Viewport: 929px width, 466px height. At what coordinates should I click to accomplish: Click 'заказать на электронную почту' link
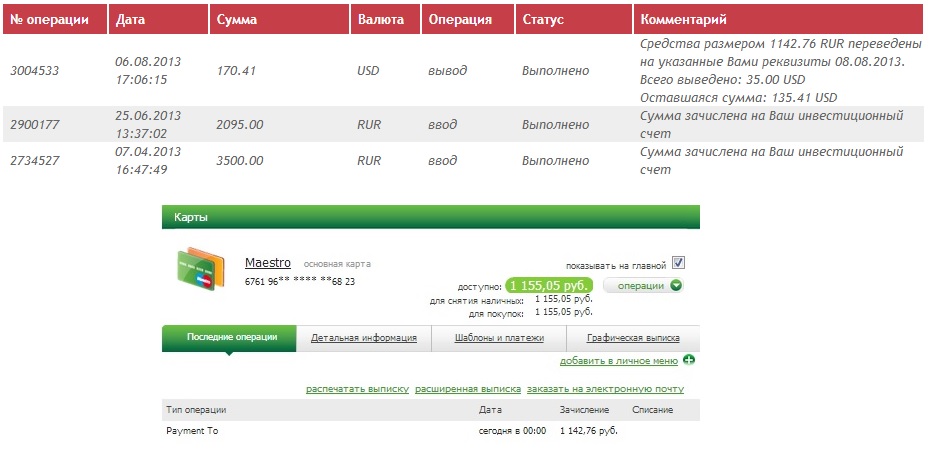(x=606, y=389)
